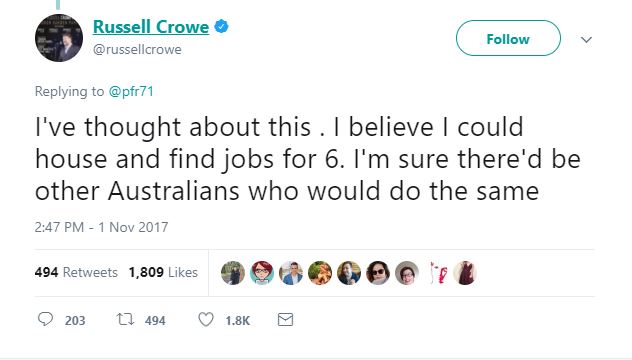Open the last liker avatar in row
632x360 pixels.
coord(465,273)
